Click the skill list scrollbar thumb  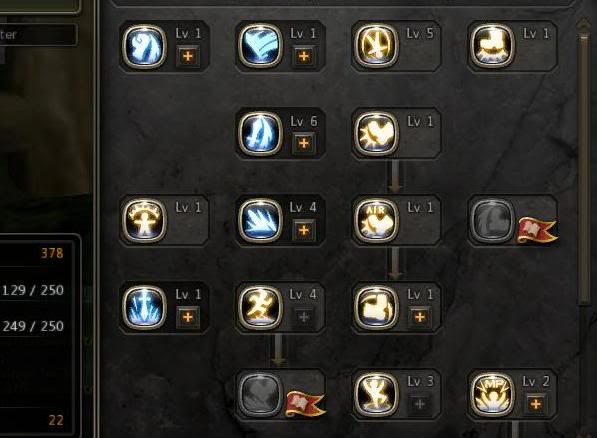click(x=584, y=169)
